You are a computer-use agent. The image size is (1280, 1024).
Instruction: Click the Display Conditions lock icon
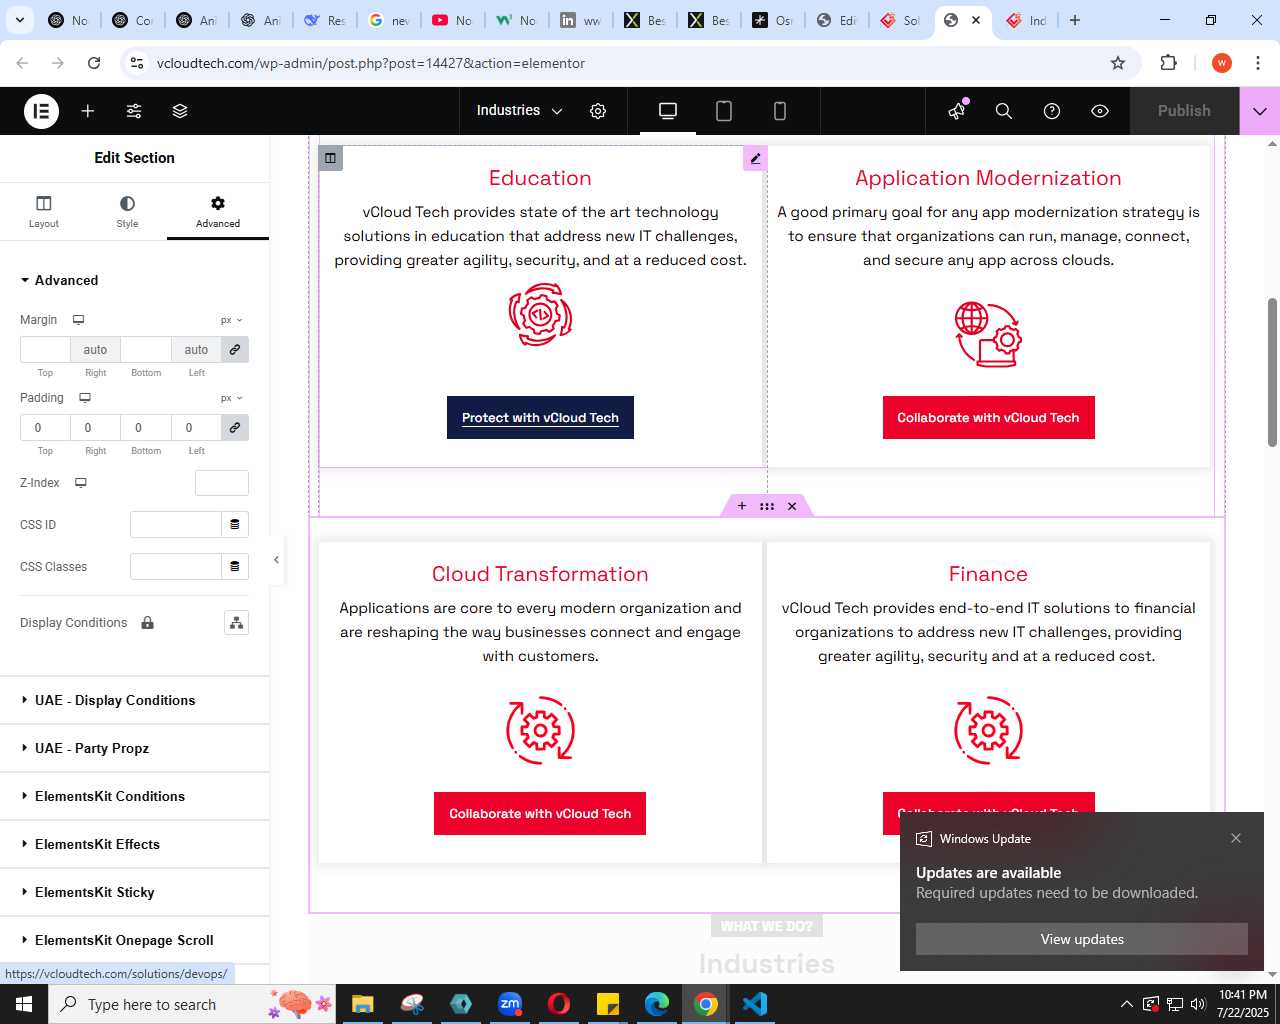point(147,622)
